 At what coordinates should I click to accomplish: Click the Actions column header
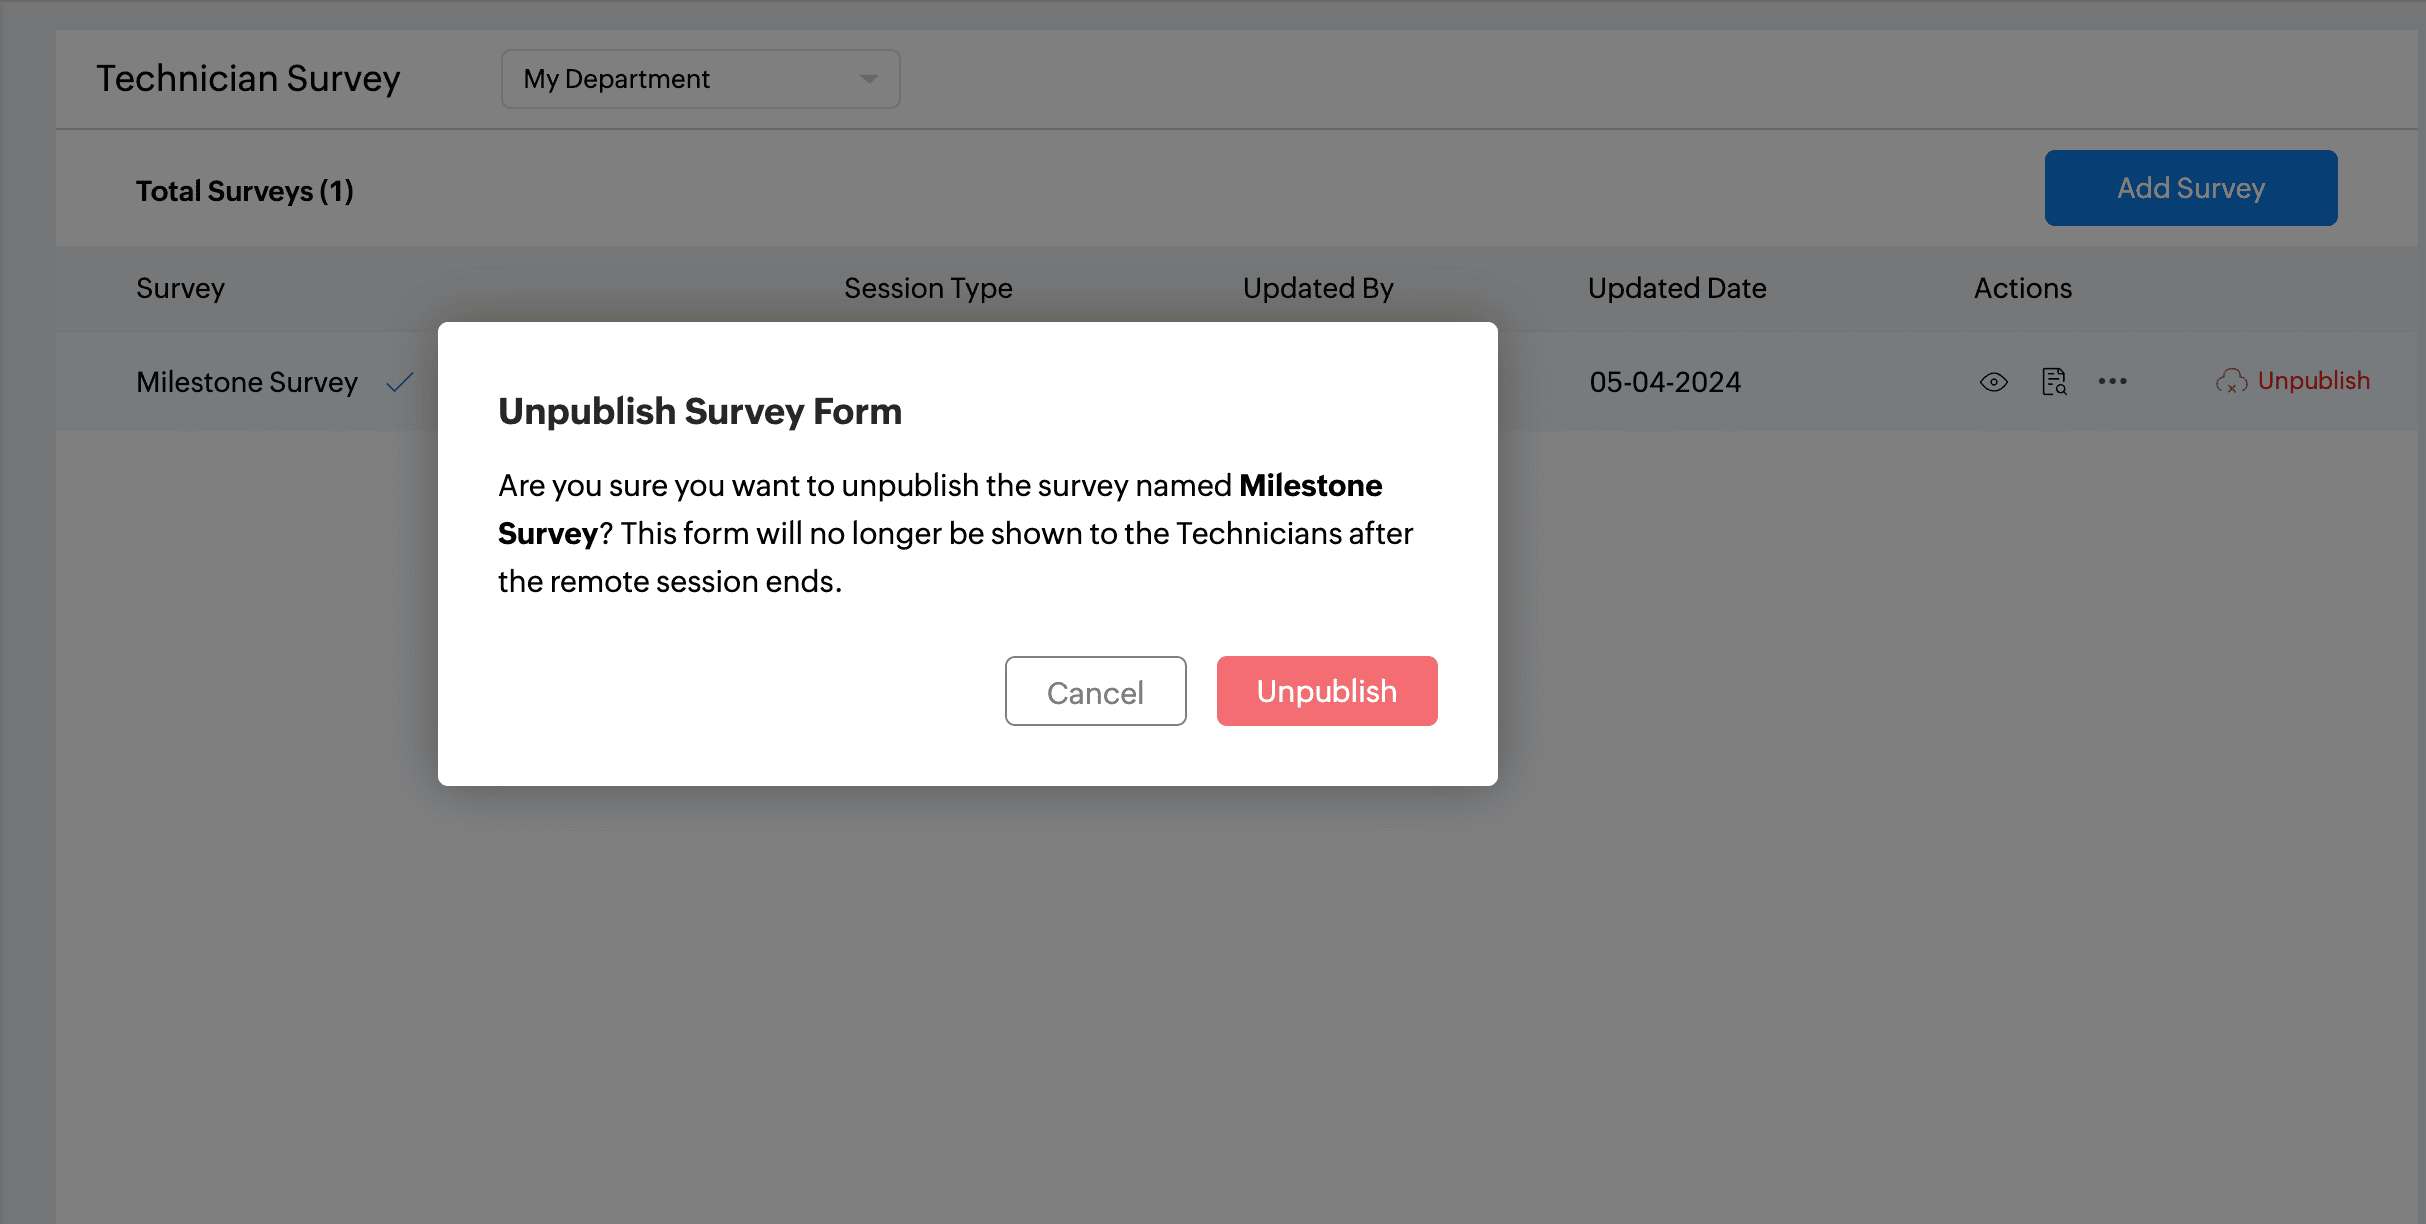coord(2022,288)
